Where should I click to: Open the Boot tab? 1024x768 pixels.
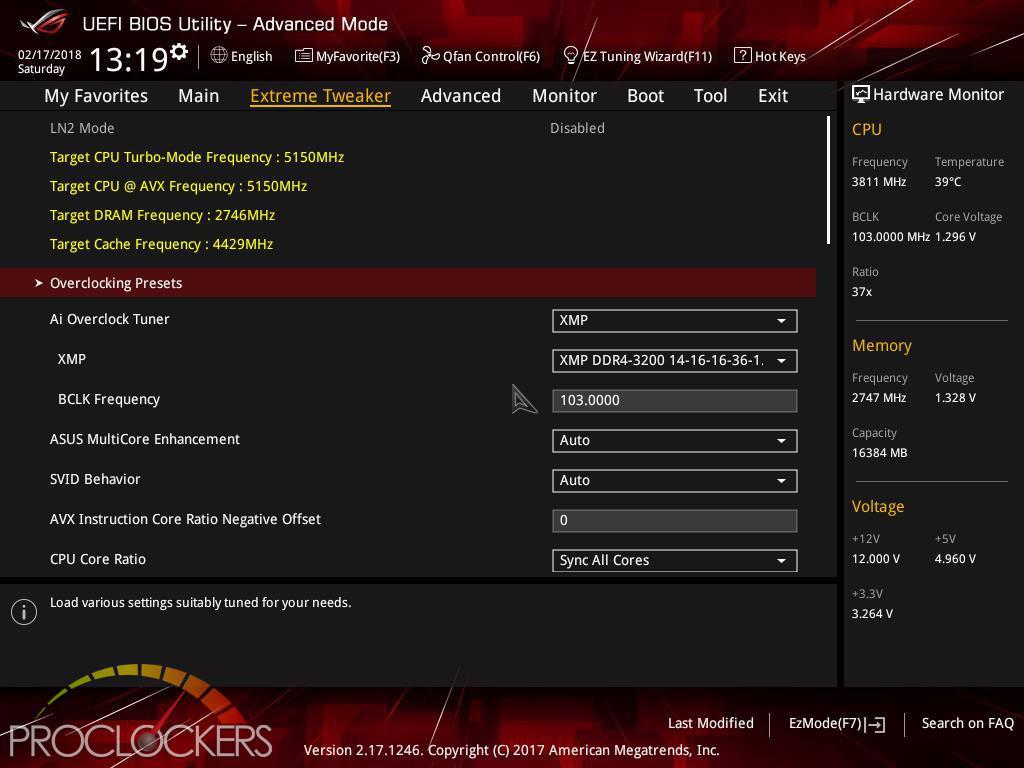(x=645, y=96)
